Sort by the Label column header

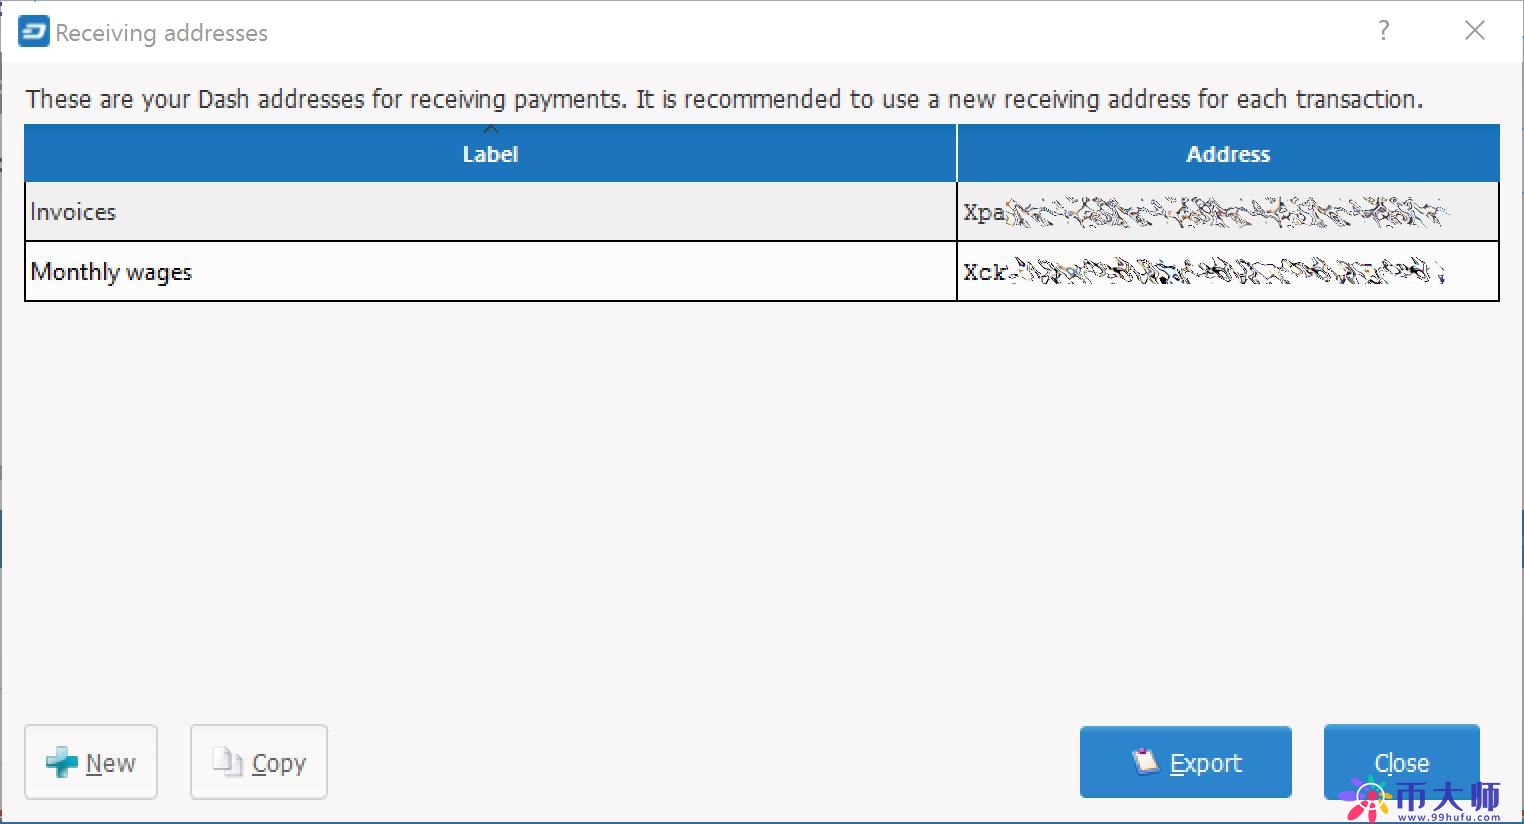point(490,155)
